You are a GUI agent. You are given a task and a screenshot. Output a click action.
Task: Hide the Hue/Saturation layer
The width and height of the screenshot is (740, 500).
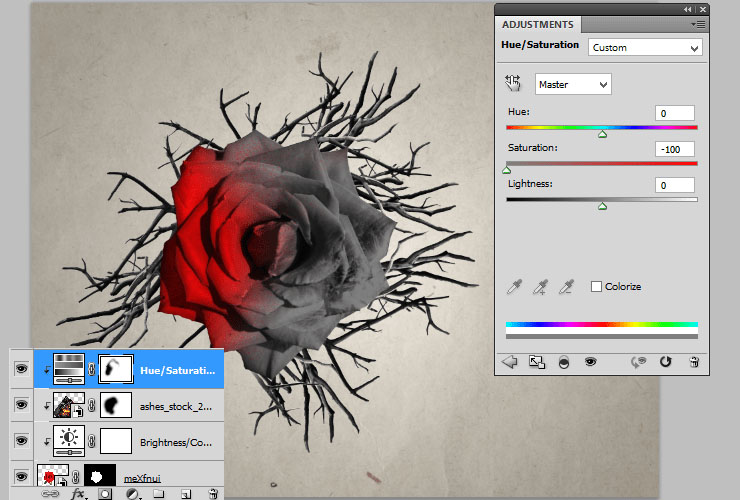coord(21,369)
